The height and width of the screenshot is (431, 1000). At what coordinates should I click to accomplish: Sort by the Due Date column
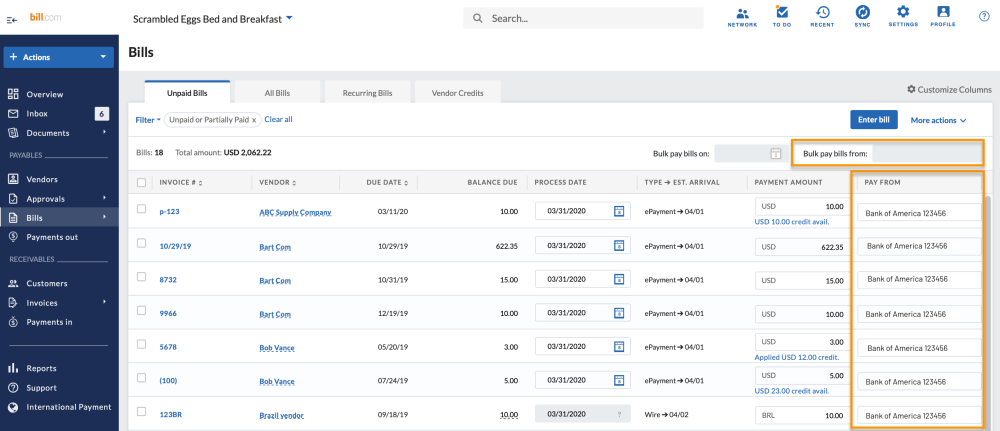(x=387, y=182)
